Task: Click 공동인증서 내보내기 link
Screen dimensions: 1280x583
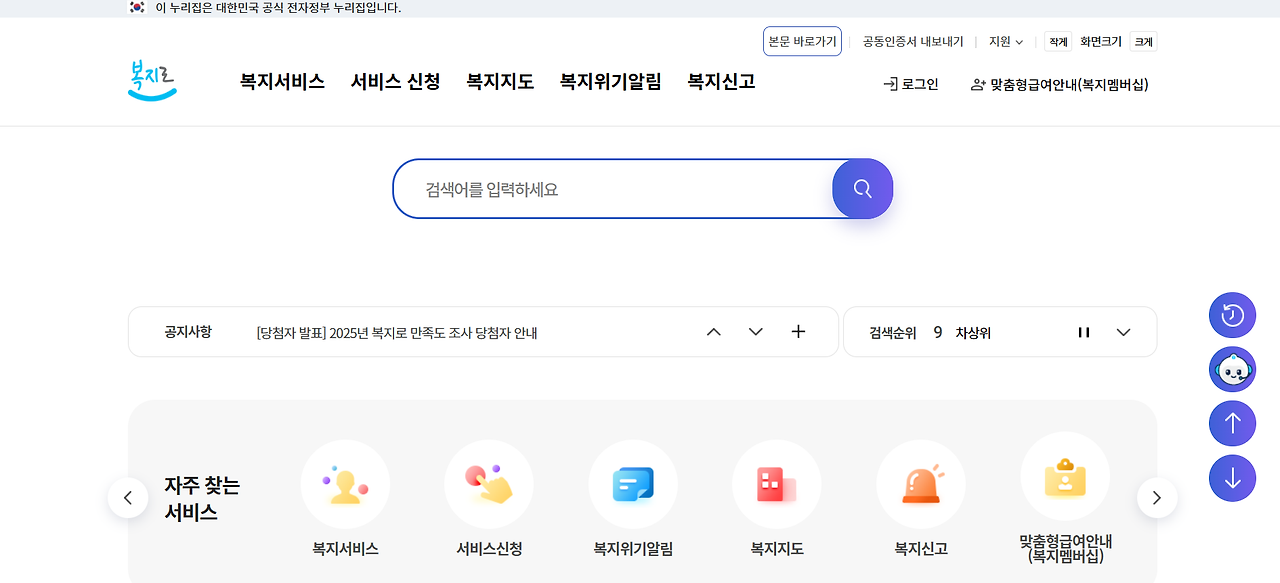Action: pos(913,42)
